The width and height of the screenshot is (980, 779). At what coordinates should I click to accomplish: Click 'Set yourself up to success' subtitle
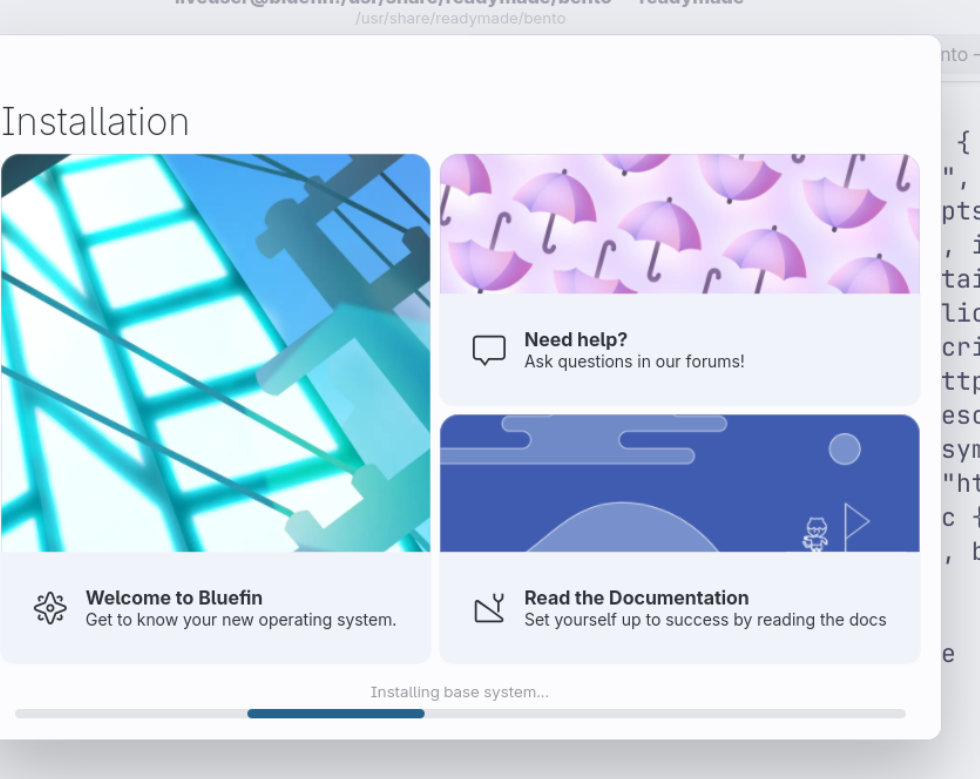[705, 620]
